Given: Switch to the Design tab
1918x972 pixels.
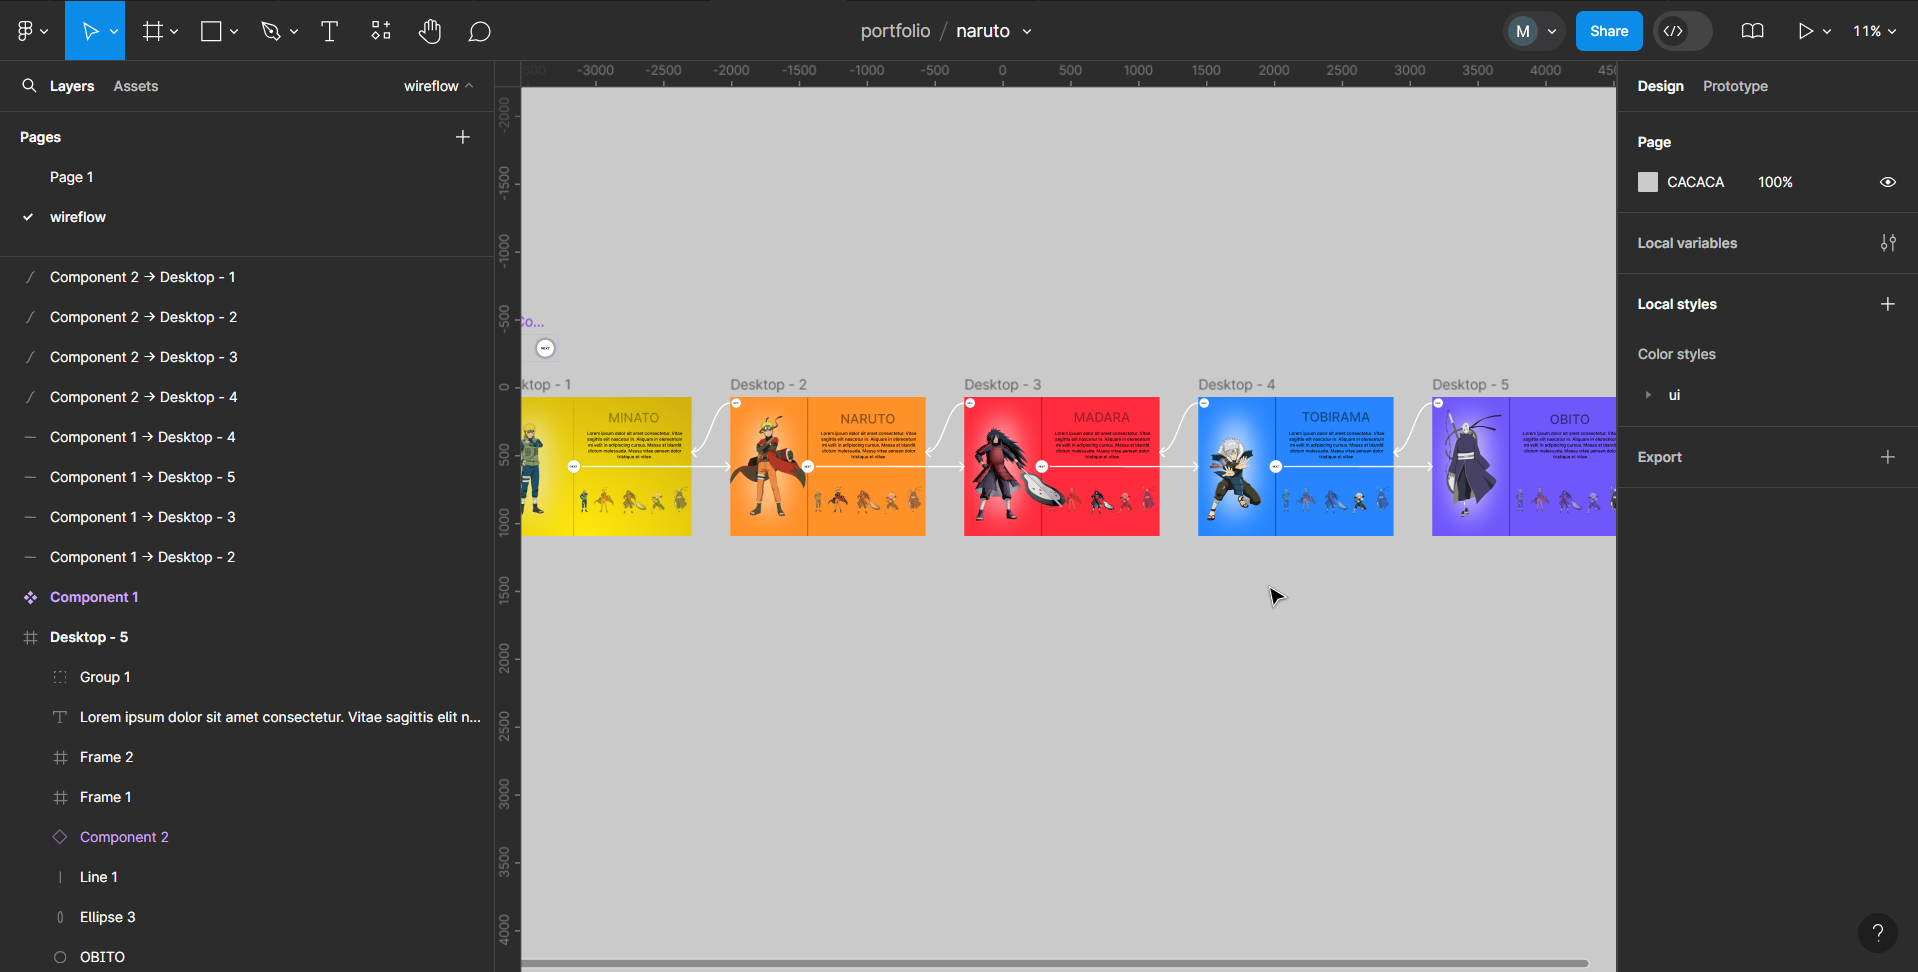Looking at the screenshot, I should 1660,86.
